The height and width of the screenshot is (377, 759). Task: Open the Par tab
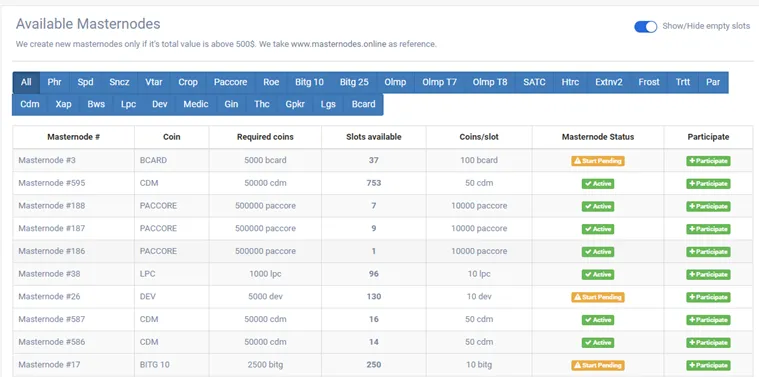[713, 82]
